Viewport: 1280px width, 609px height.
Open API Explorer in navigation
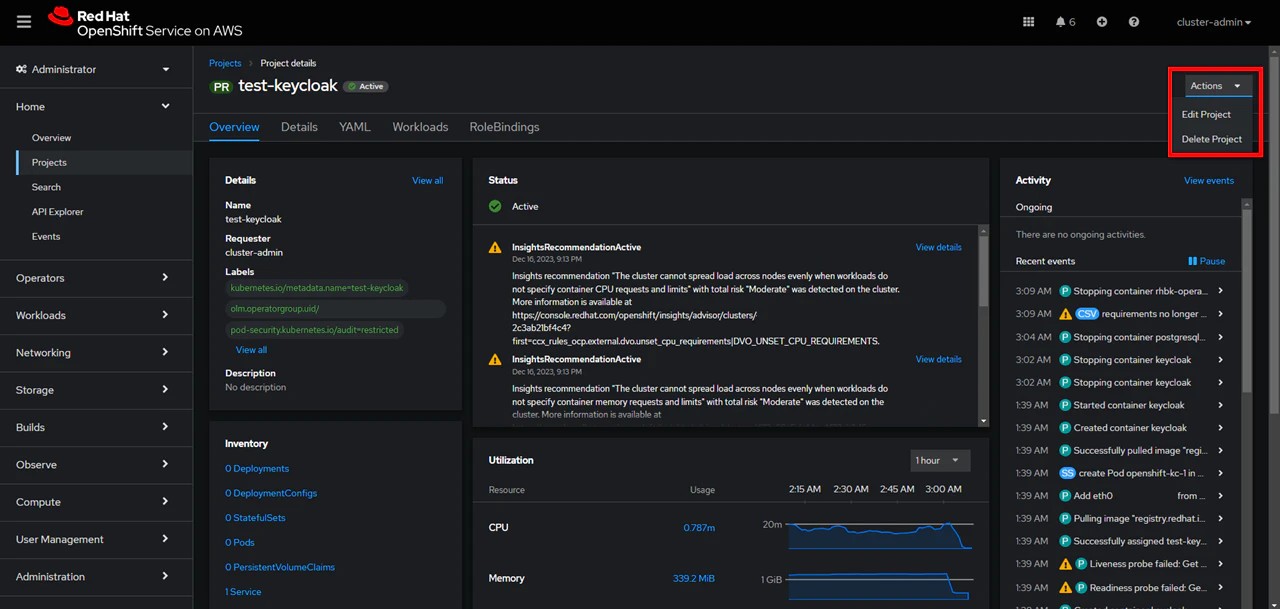pyautogui.click(x=57, y=212)
